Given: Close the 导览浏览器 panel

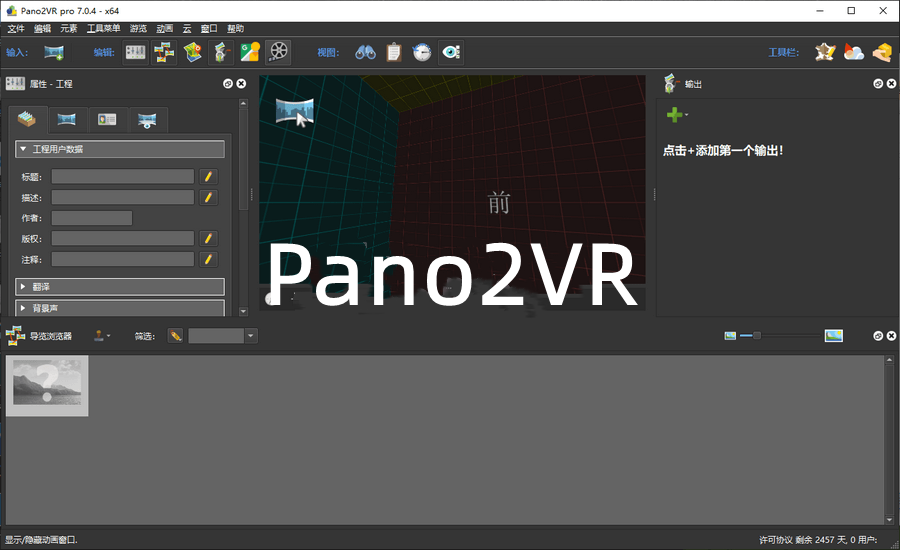Looking at the screenshot, I should click(891, 336).
